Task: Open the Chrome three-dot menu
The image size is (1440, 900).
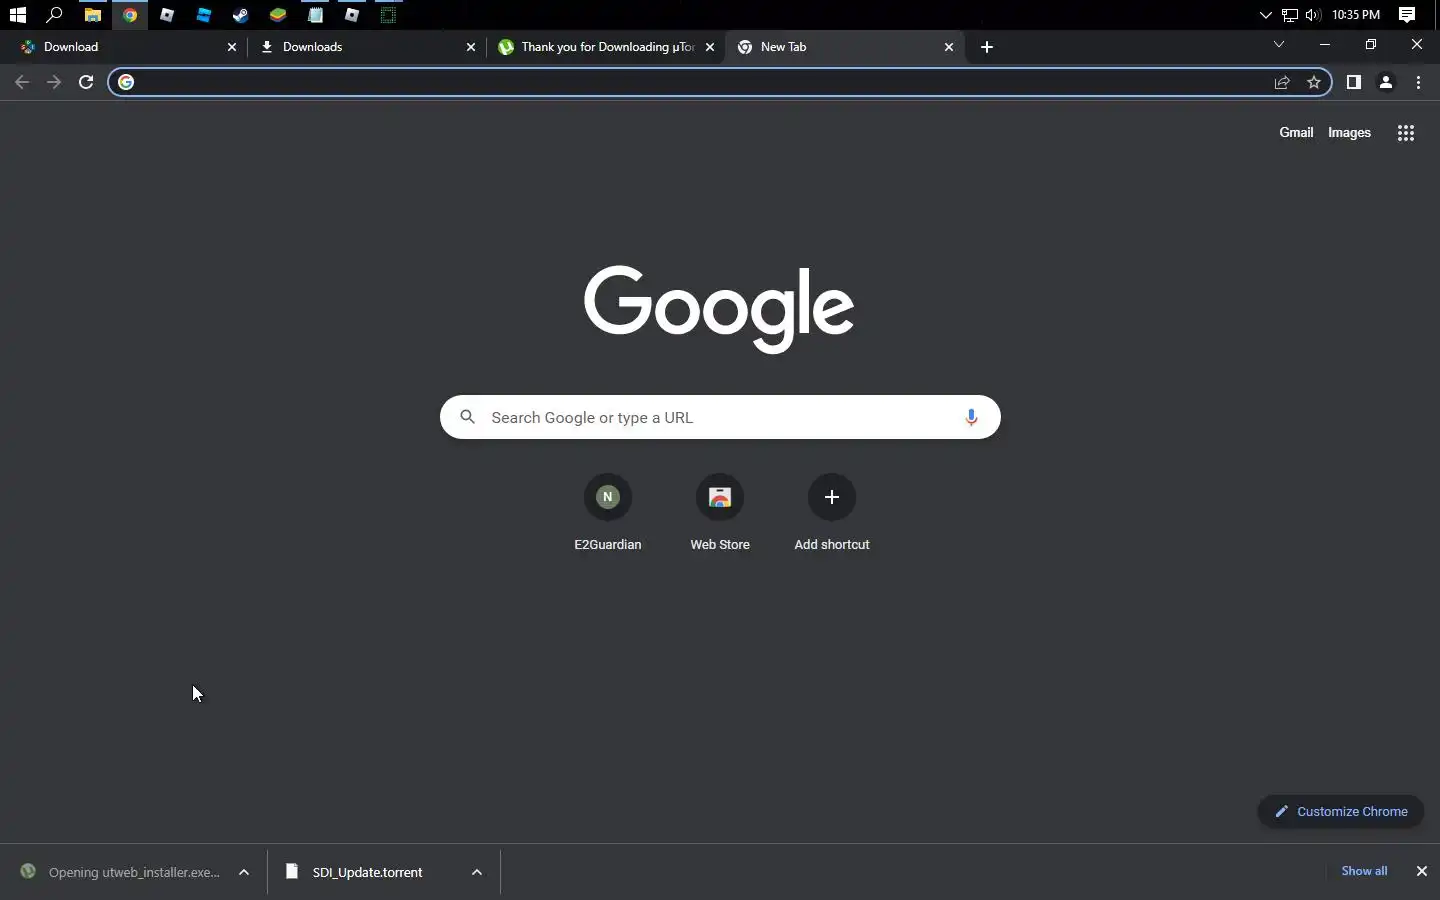Action: pos(1418,82)
